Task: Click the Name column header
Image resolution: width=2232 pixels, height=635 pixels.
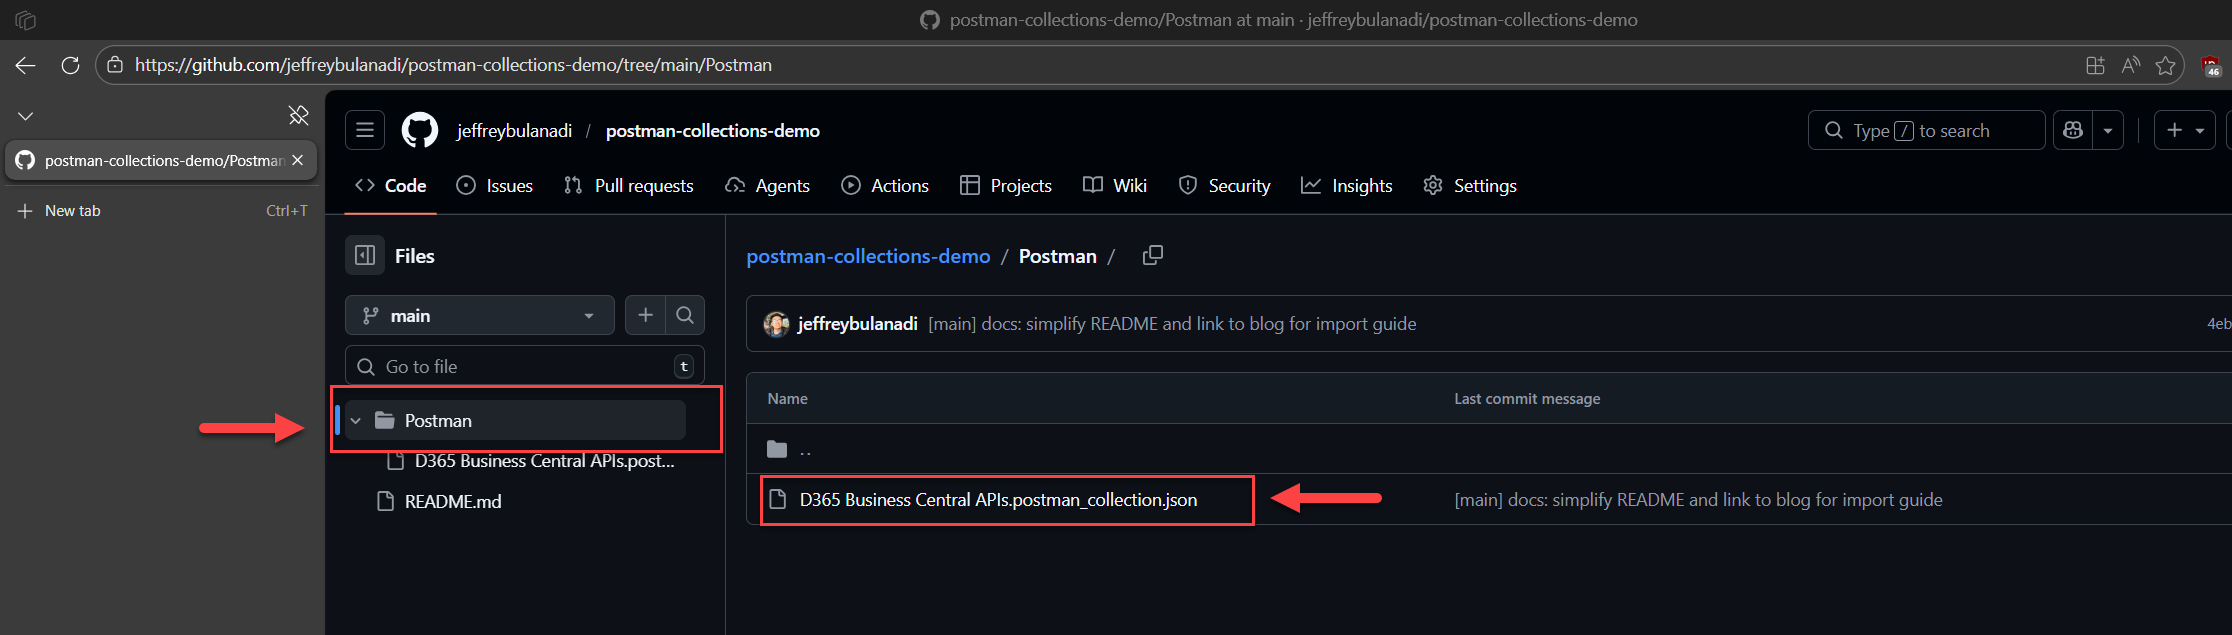Action: pyautogui.click(x=788, y=398)
